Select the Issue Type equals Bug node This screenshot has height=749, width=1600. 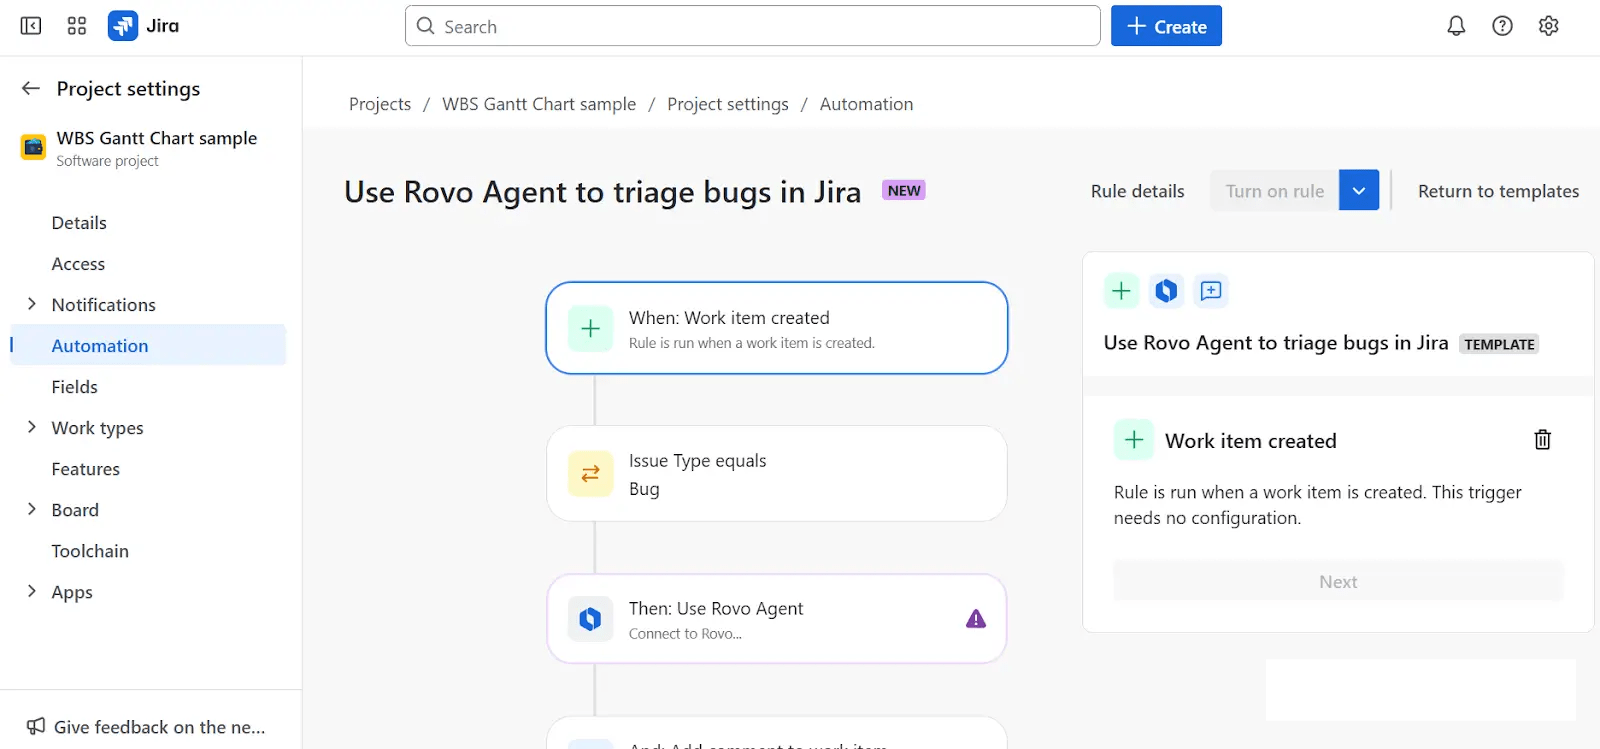[x=777, y=474]
